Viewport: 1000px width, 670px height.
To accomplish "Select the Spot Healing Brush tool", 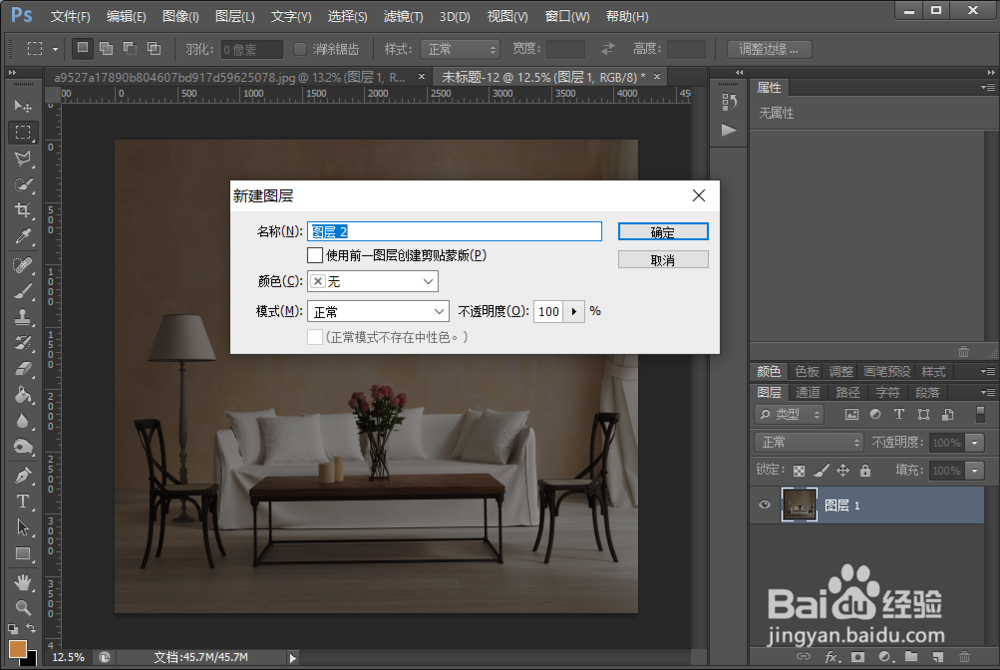I will pos(23,265).
